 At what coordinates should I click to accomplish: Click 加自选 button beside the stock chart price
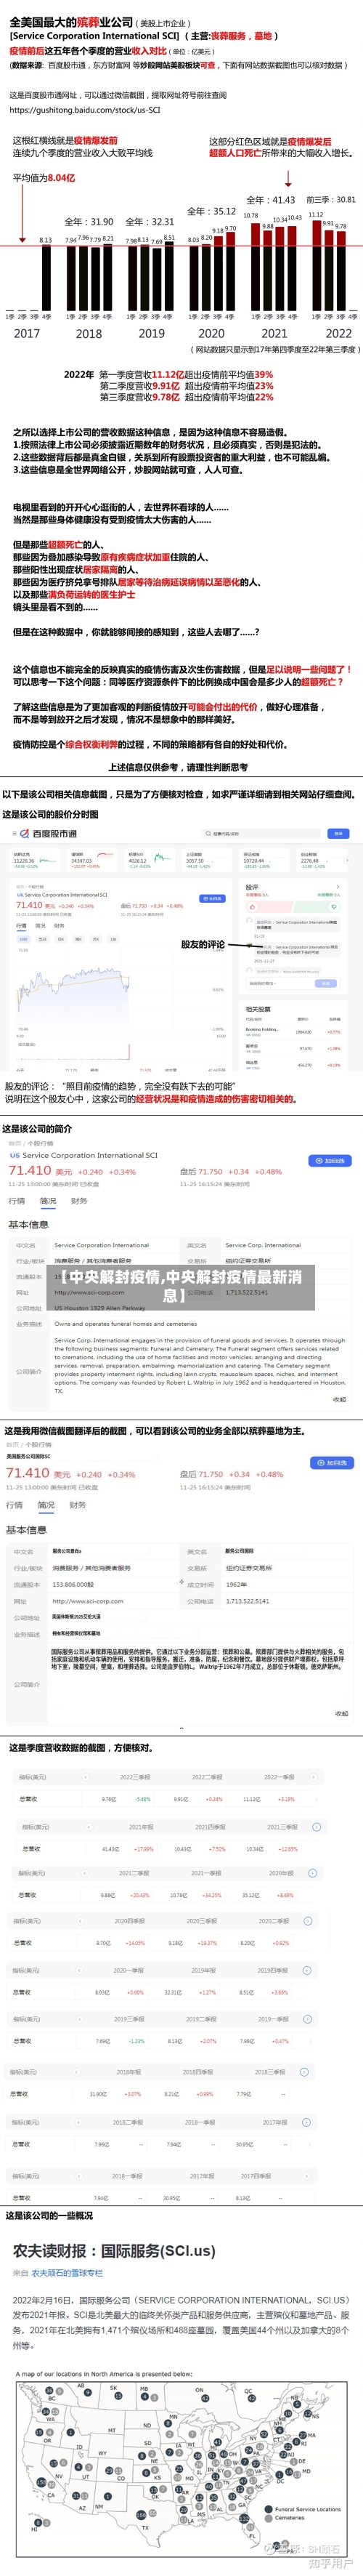pos(212,898)
